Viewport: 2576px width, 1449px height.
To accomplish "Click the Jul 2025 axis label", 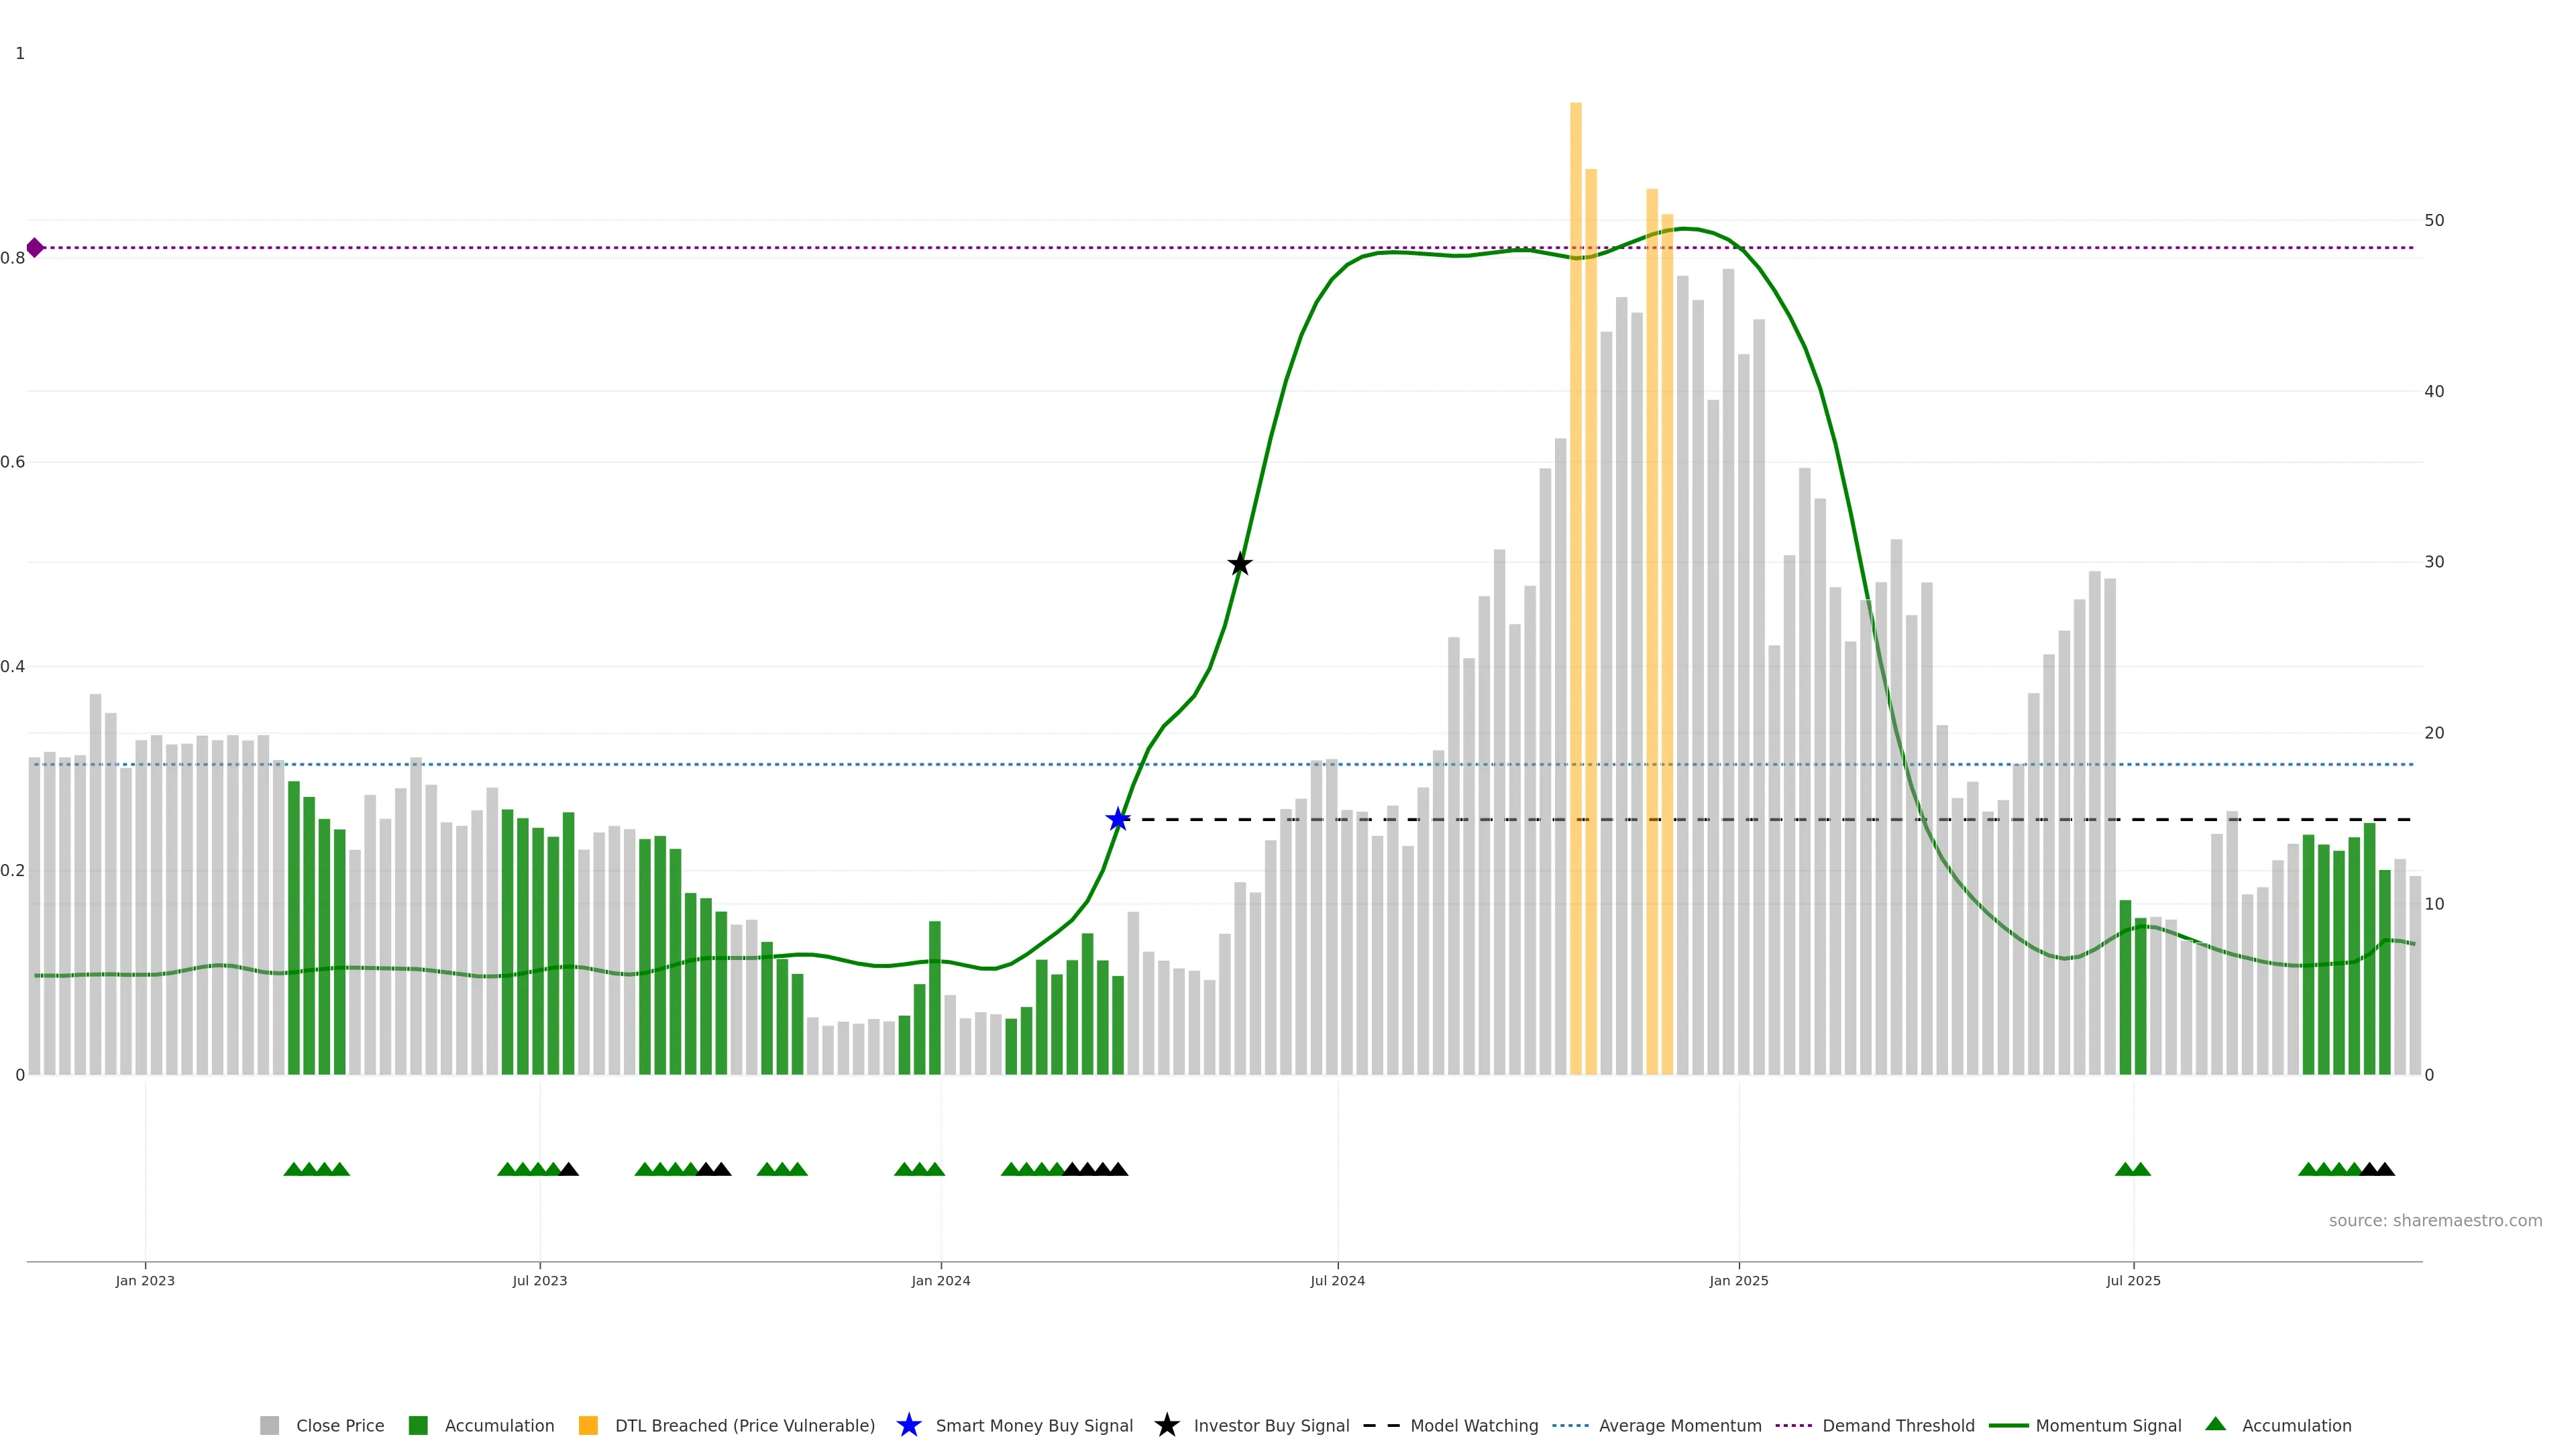I will coord(2132,1280).
